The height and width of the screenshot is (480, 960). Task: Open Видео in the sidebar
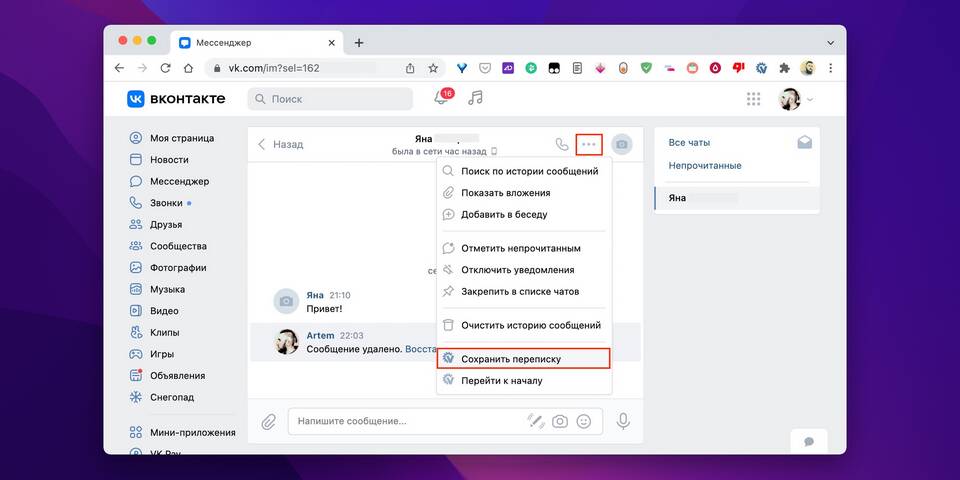click(x=154, y=311)
